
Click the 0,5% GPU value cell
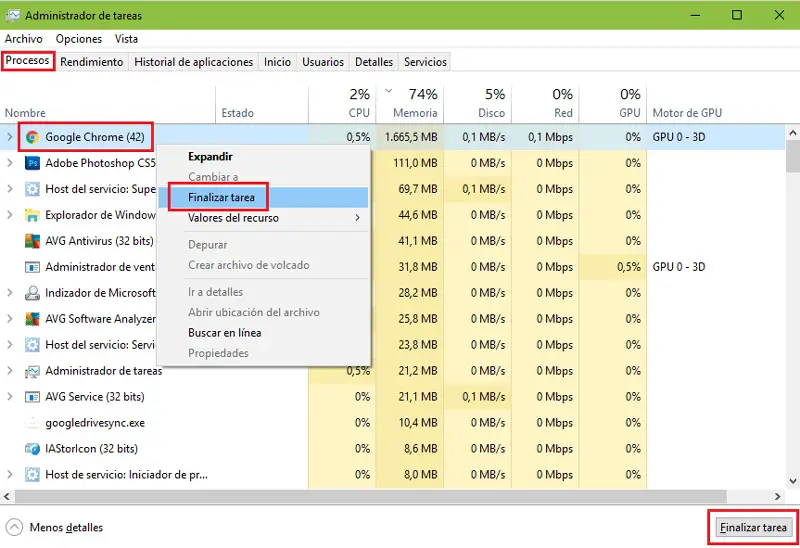pos(613,267)
